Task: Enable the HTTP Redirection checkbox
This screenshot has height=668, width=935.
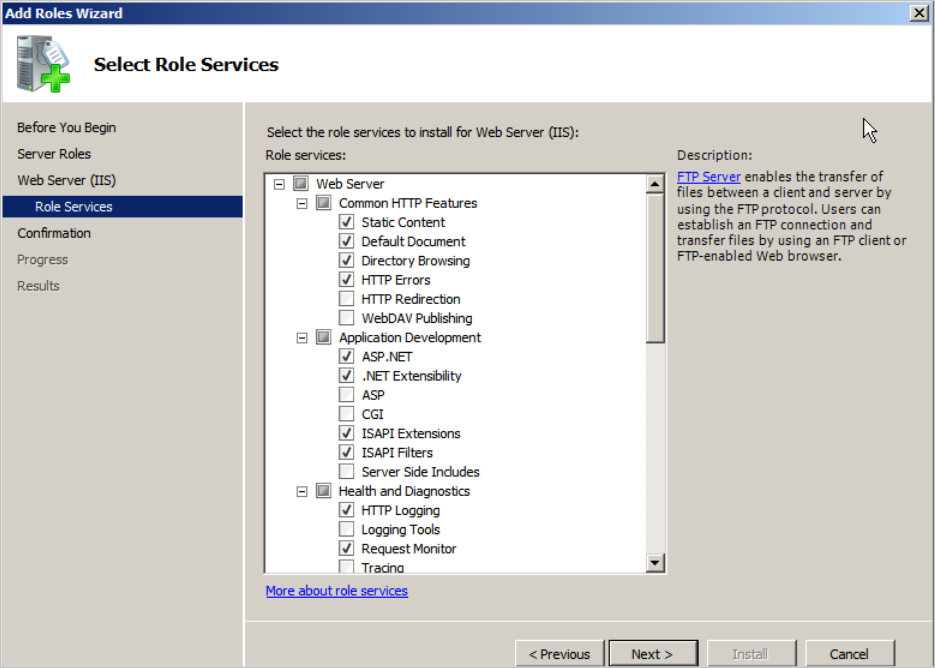Action: (346, 299)
